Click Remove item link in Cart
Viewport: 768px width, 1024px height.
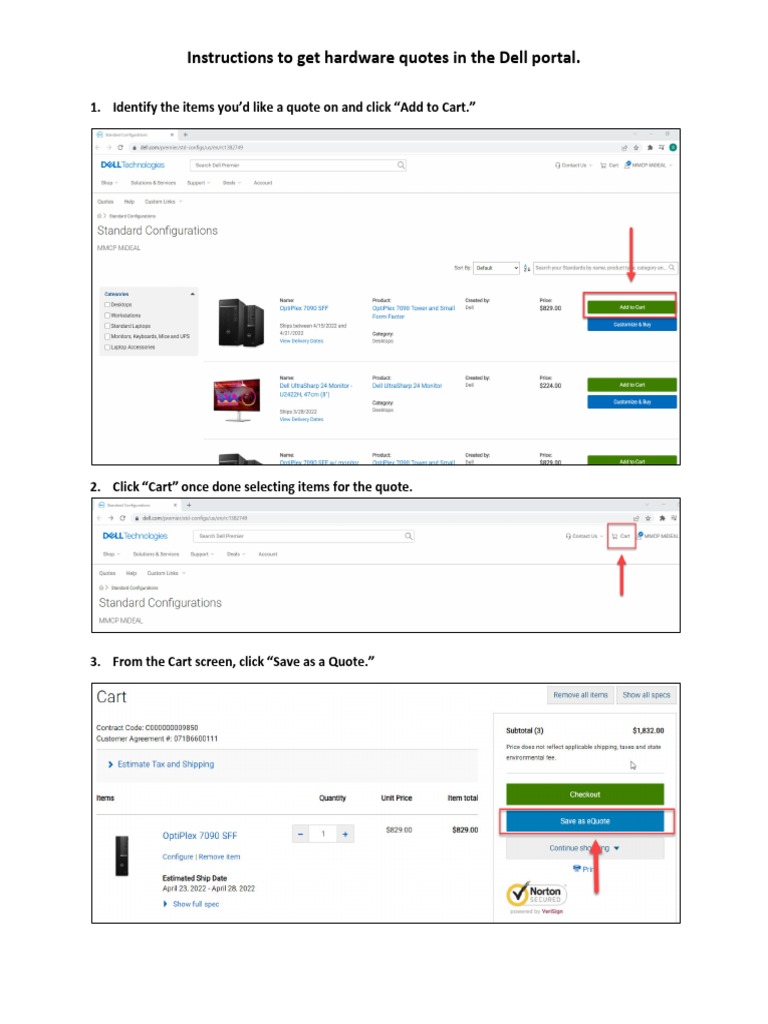(219, 857)
